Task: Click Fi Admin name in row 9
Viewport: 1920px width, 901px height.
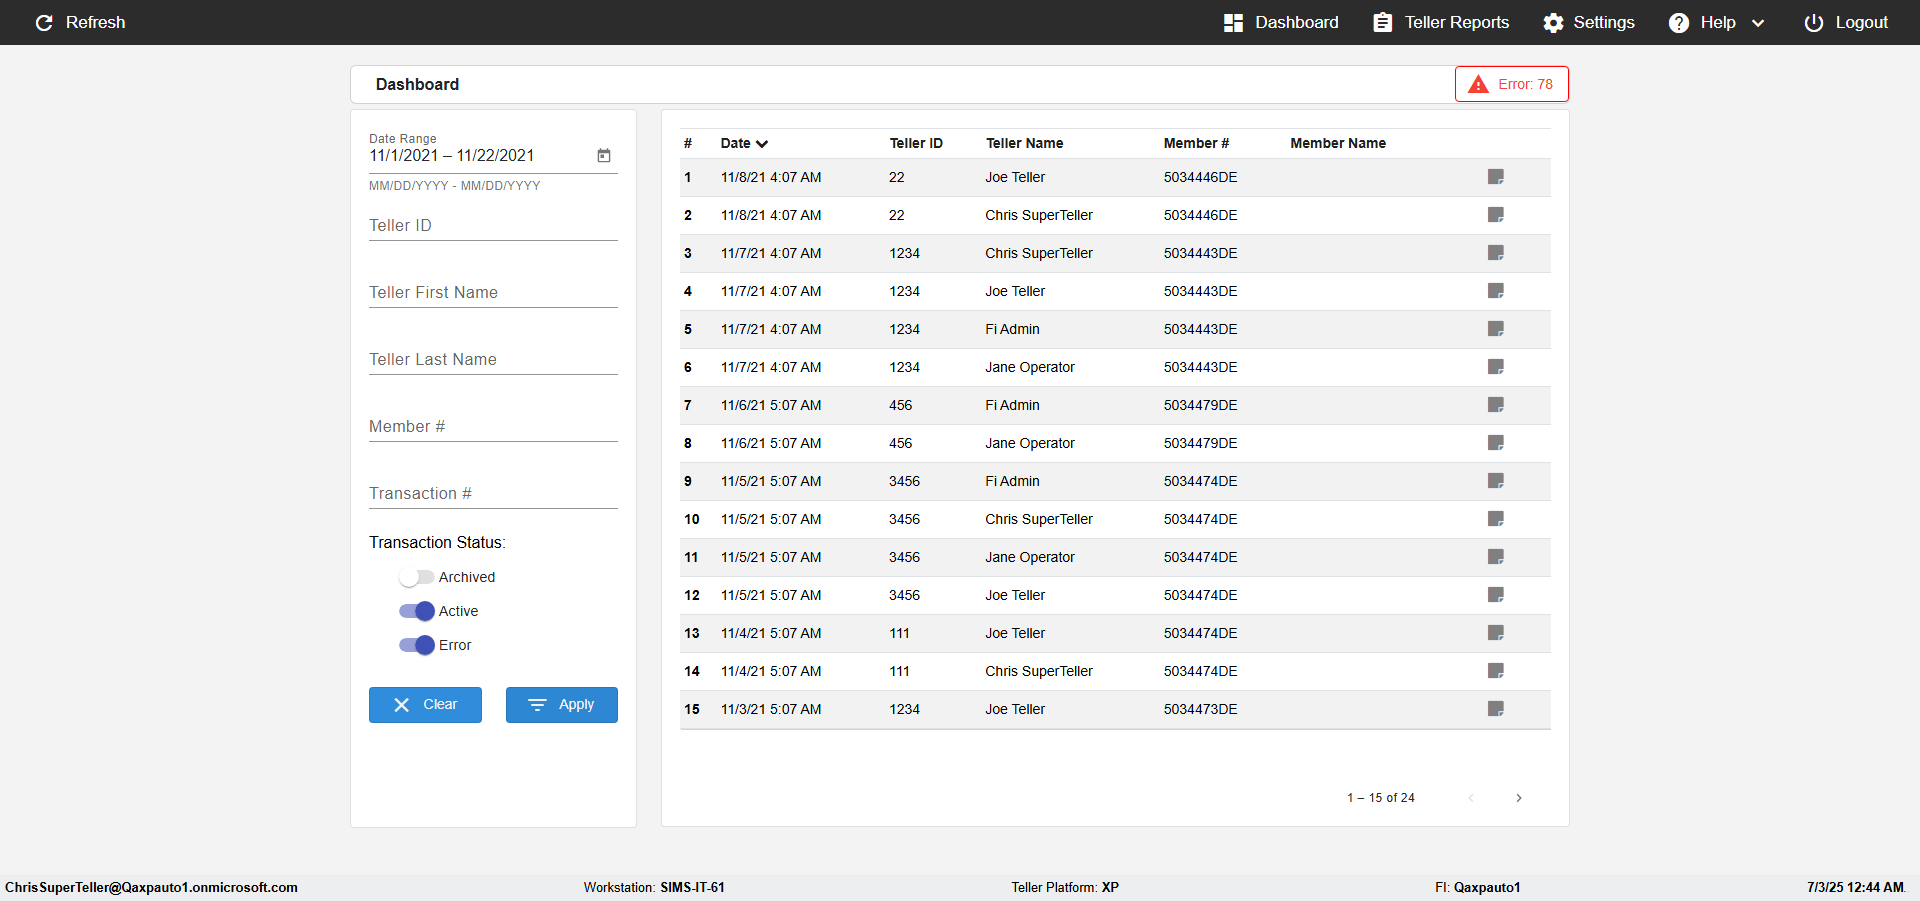Action: [1012, 481]
